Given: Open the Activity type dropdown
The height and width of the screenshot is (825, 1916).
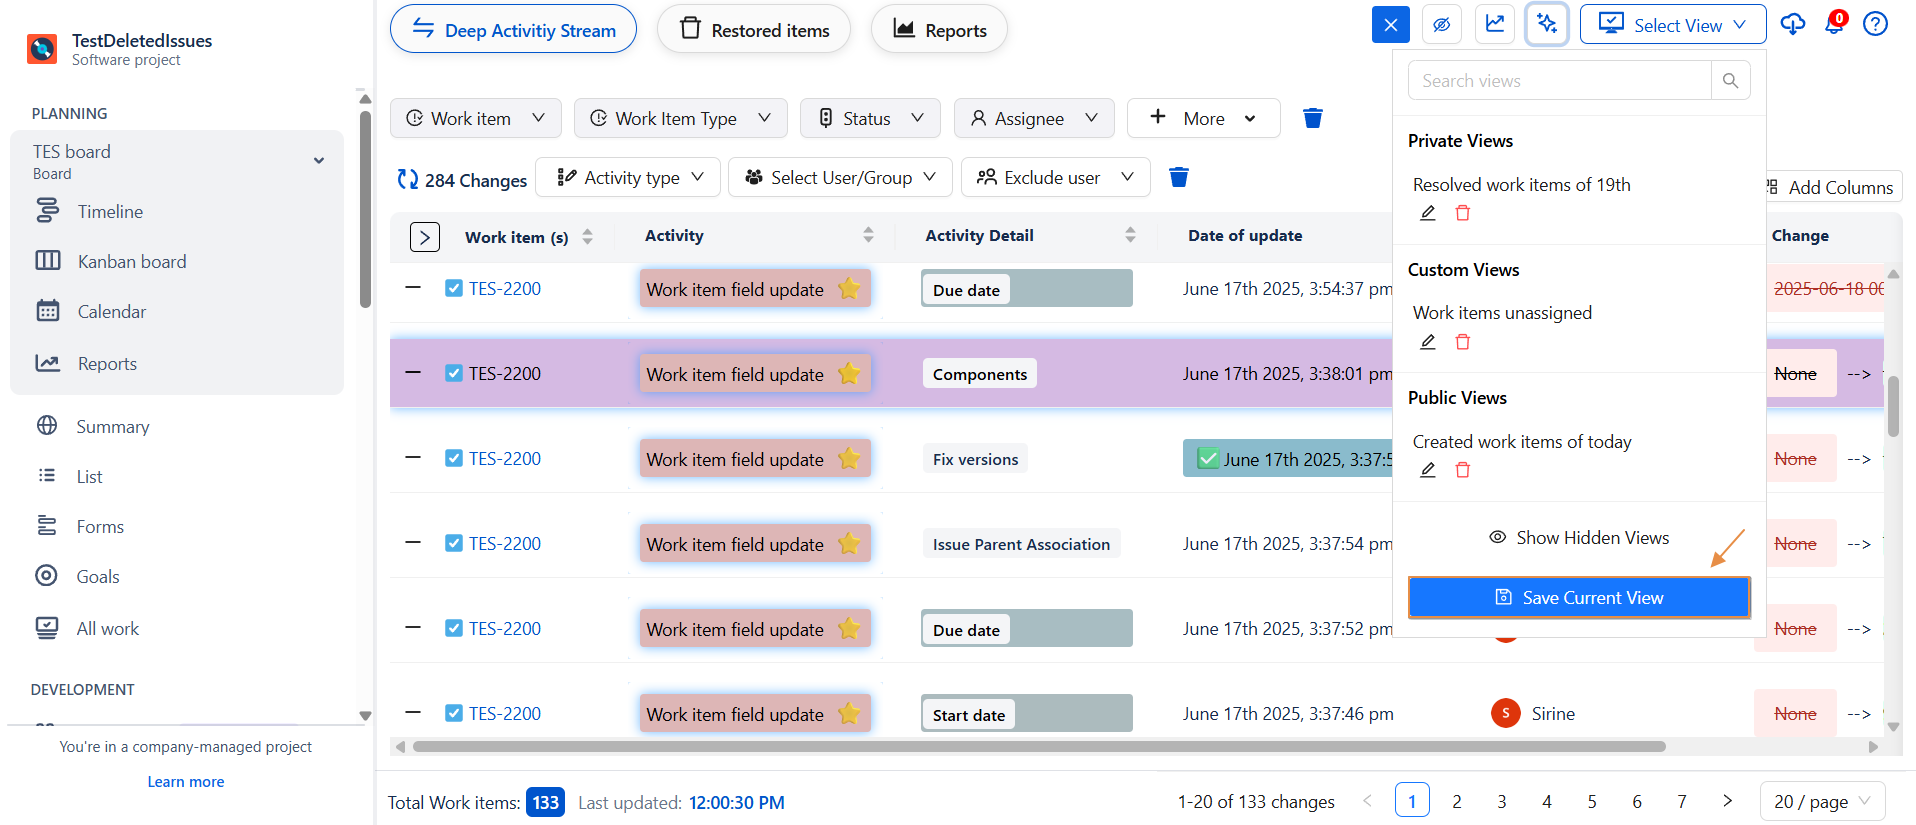Looking at the screenshot, I should (x=630, y=177).
